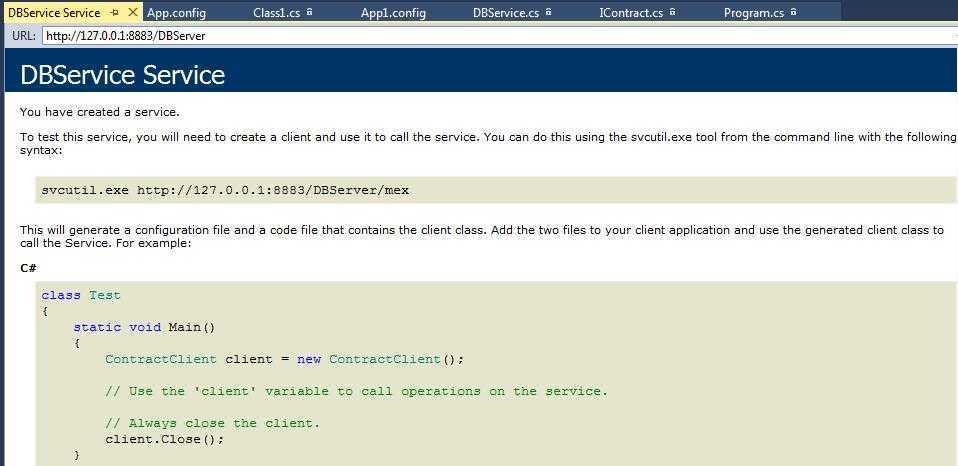Screen dimensions: 958x466
Task: Click the lock icon on Class1.cs tab
Action: pyautogui.click(x=310, y=12)
